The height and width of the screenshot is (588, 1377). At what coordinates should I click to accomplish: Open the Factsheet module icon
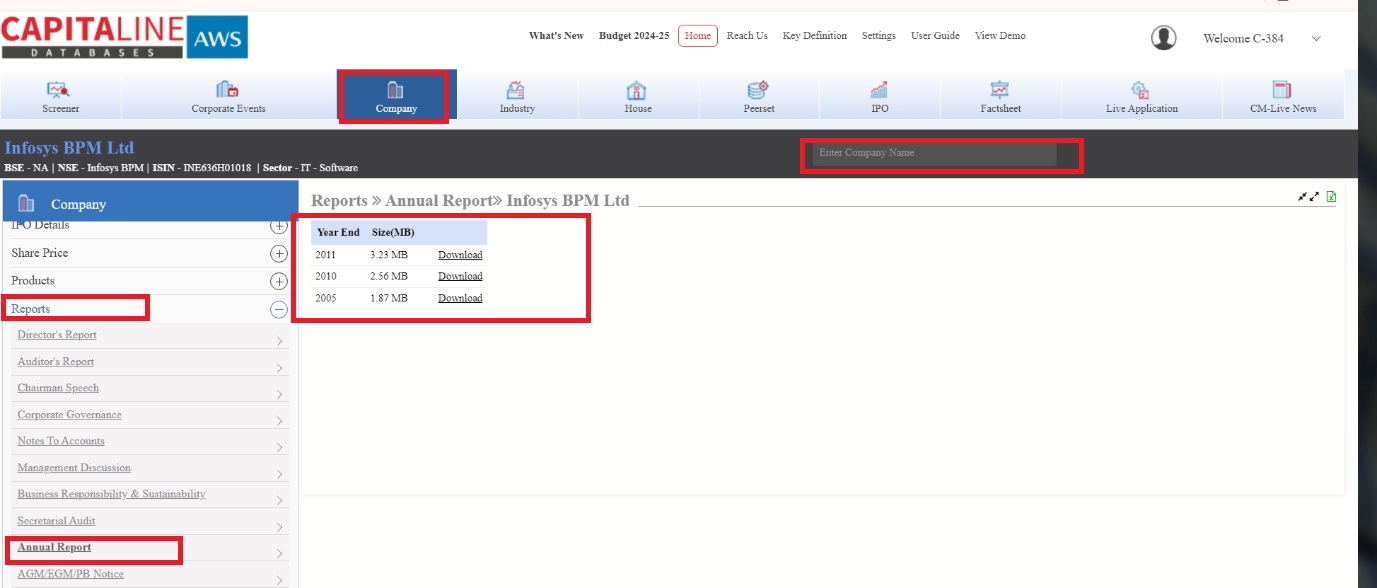coord(1000,90)
